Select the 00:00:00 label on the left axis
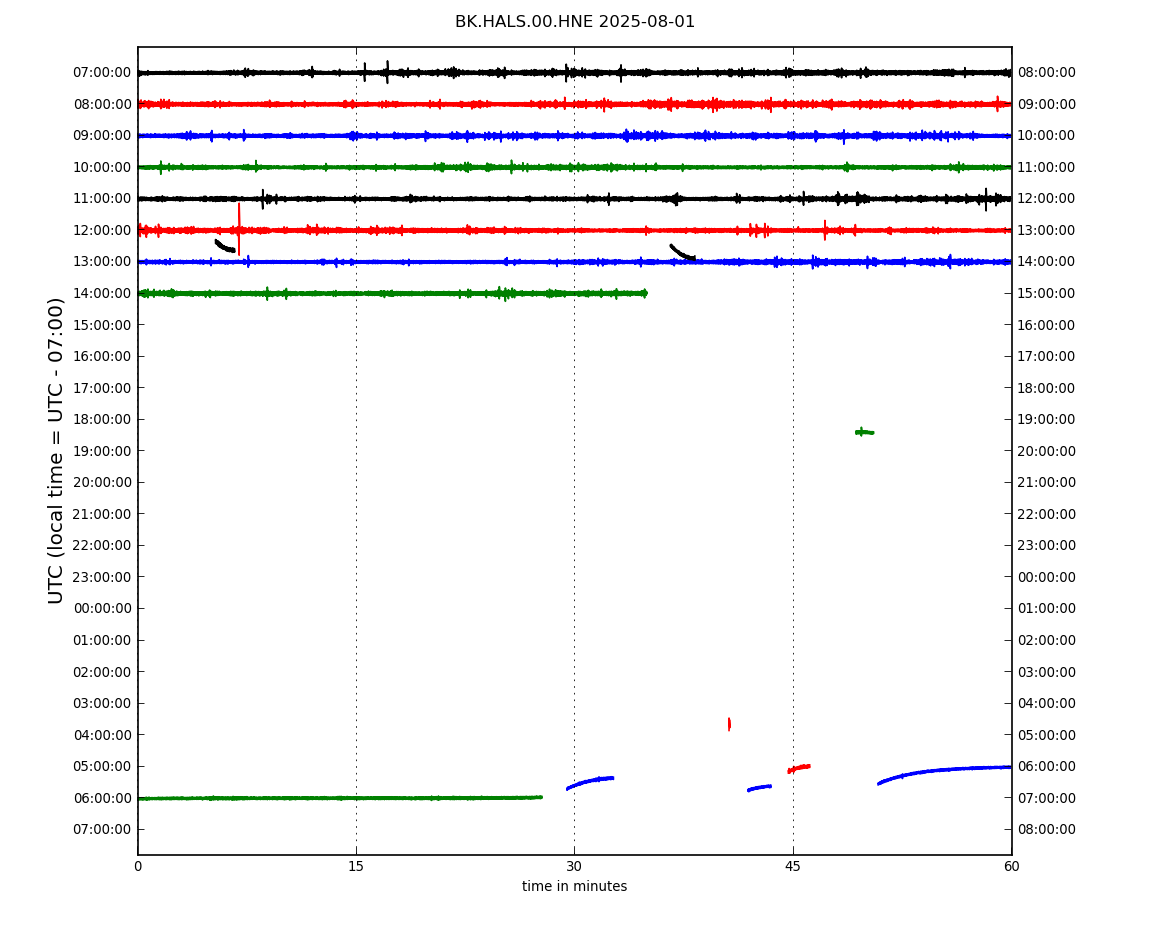1150x950 pixels. [102, 609]
